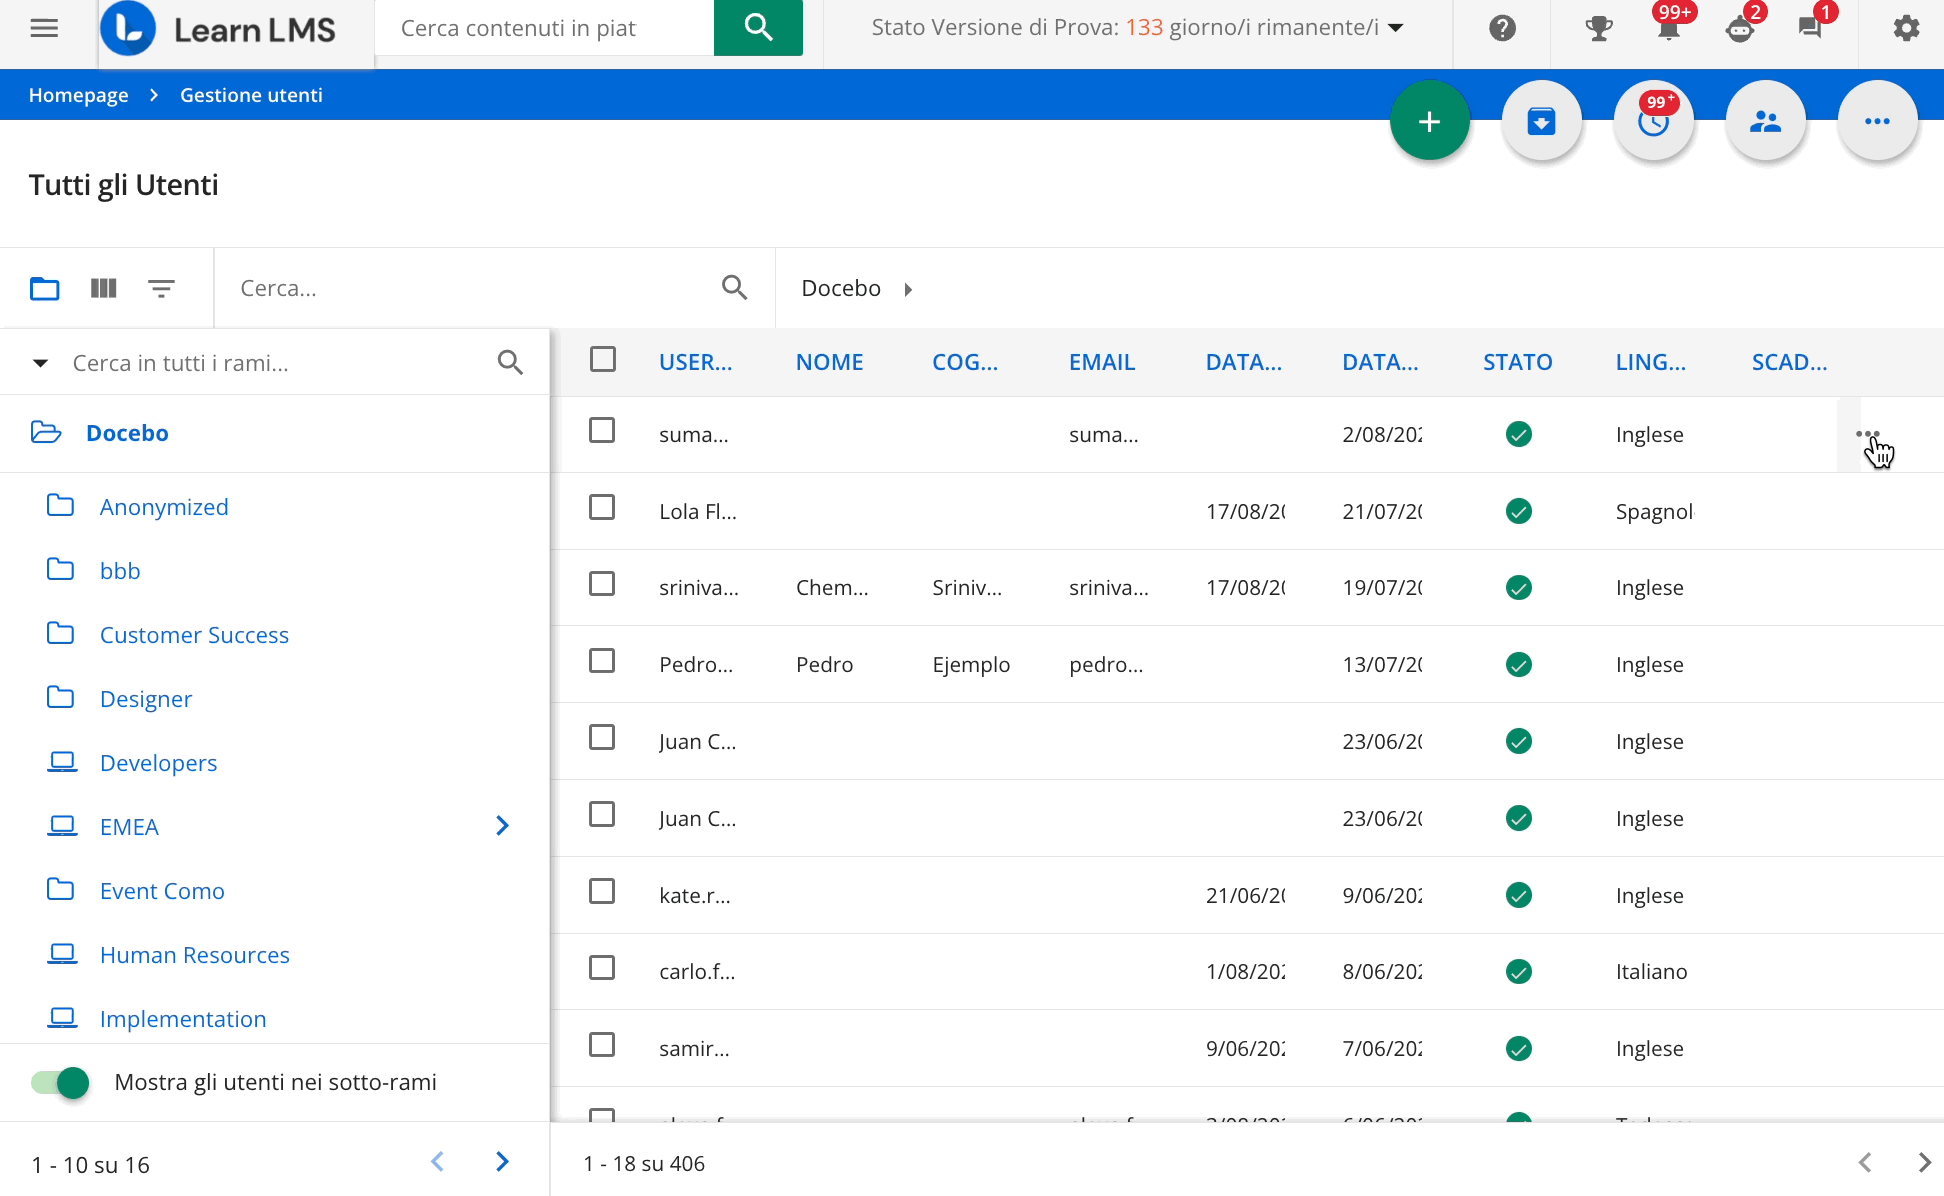Sort by LING... column header

[1651, 362]
